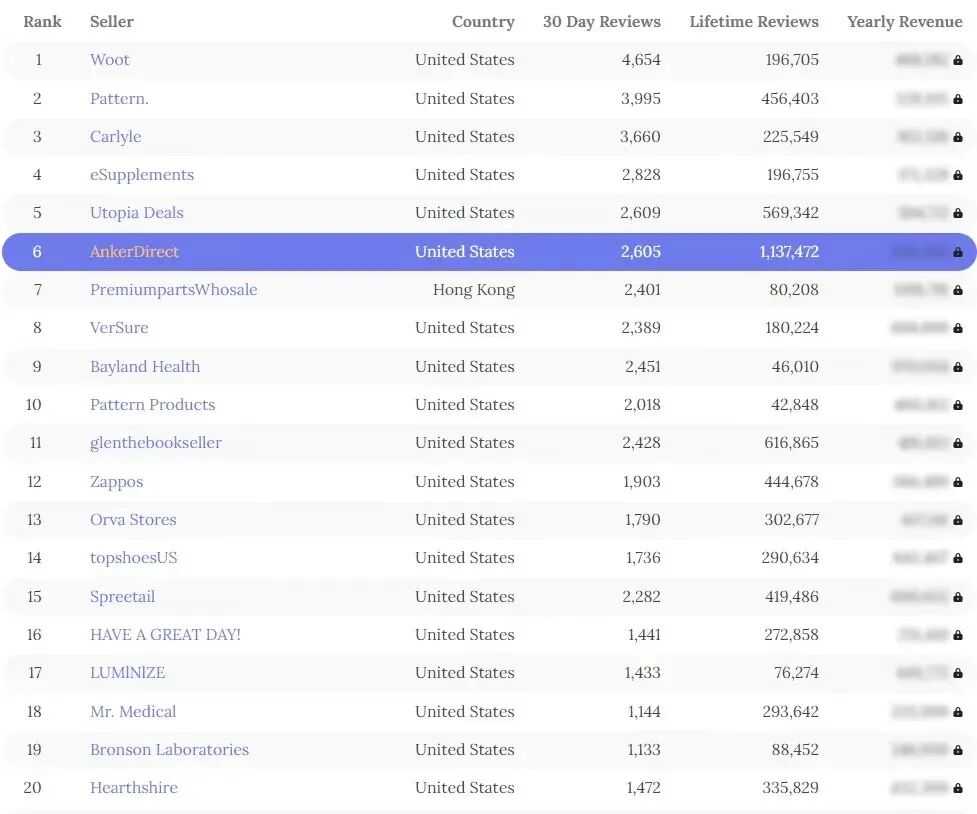Click the Yearly Revenue column header
Image resolution: width=977 pixels, height=814 pixels.
[x=904, y=22]
